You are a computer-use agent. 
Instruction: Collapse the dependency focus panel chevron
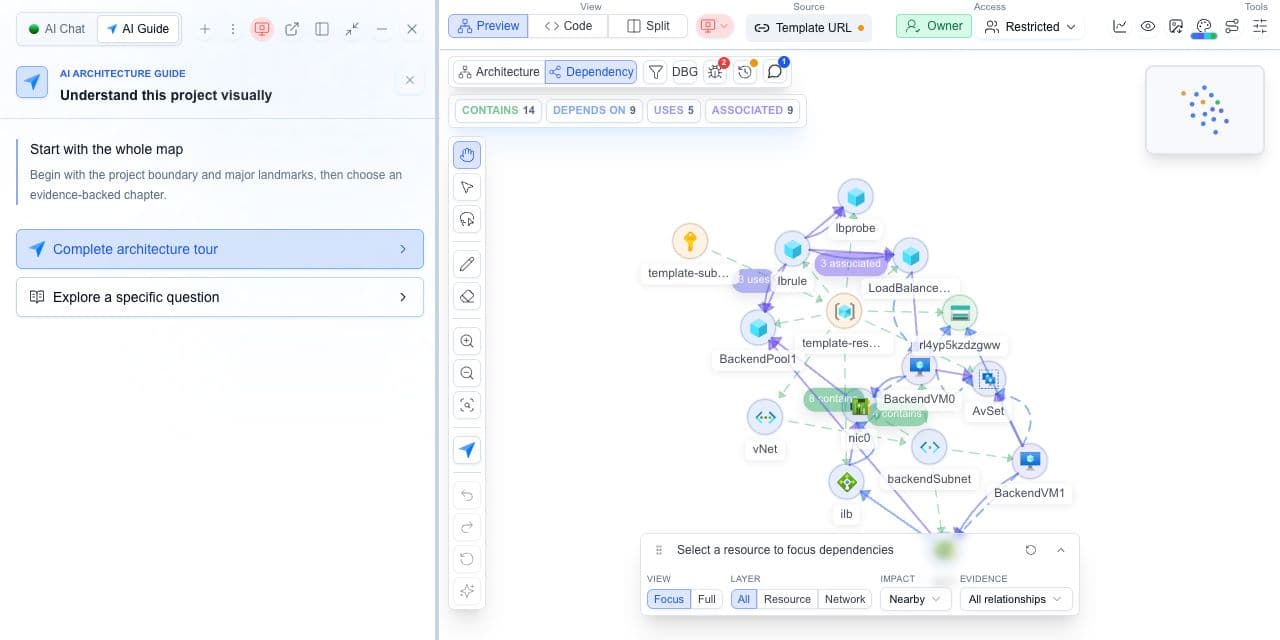1061,550
